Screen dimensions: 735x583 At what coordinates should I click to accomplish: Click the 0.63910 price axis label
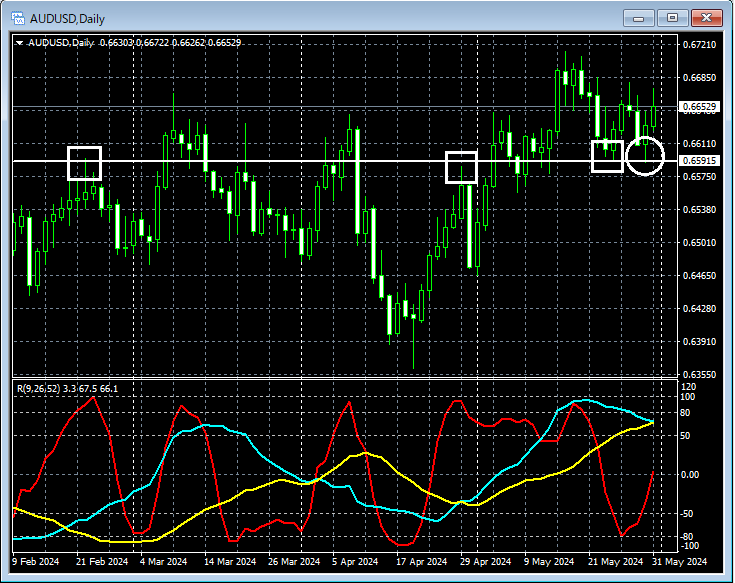coord(699,342)
